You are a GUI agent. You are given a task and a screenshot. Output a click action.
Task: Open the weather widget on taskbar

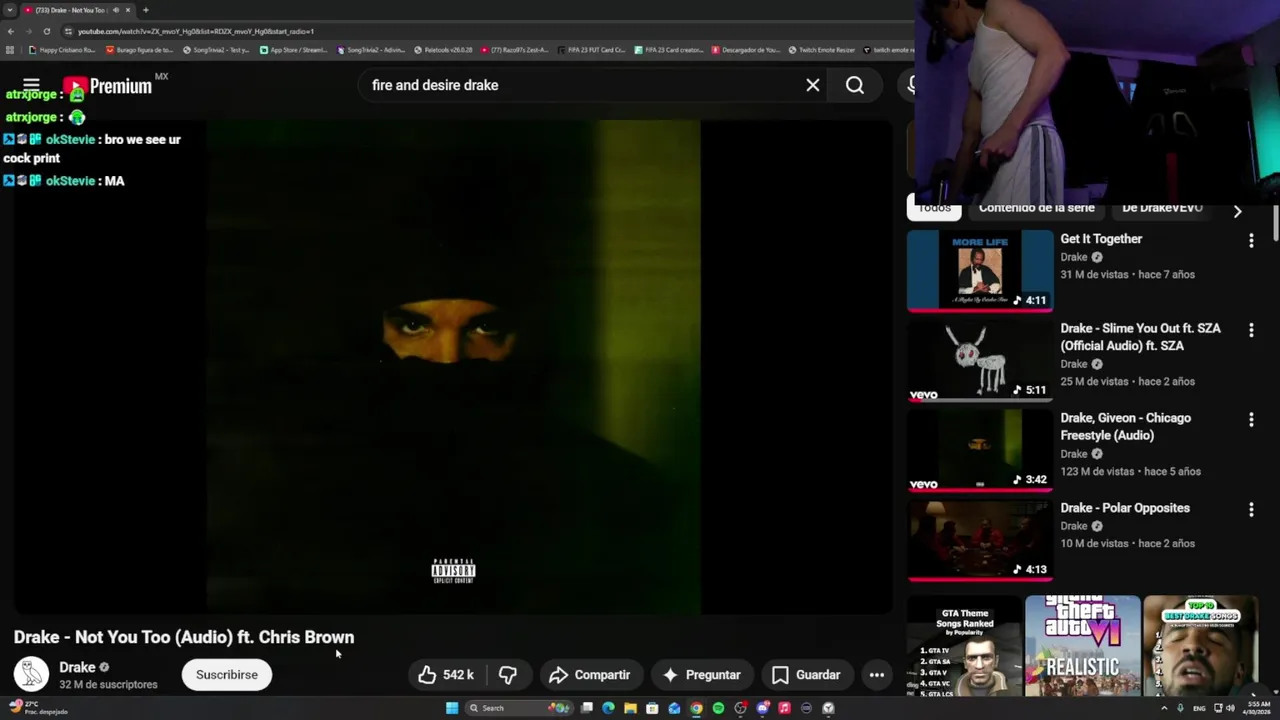coord(36,707)
